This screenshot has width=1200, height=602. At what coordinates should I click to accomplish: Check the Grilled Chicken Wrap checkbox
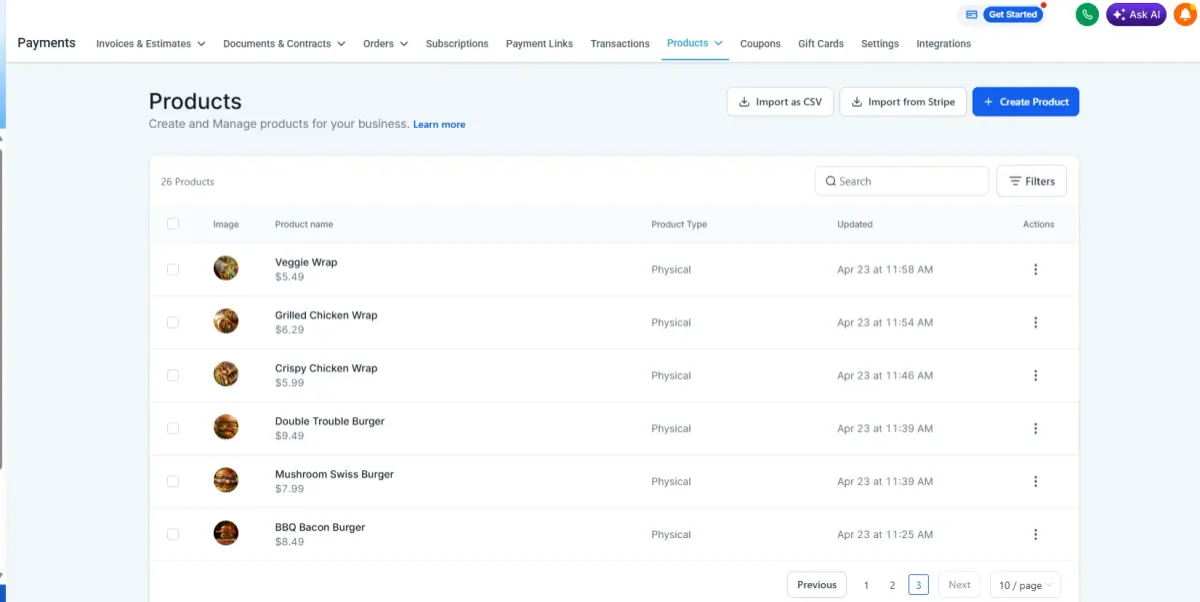pos(173,322)
